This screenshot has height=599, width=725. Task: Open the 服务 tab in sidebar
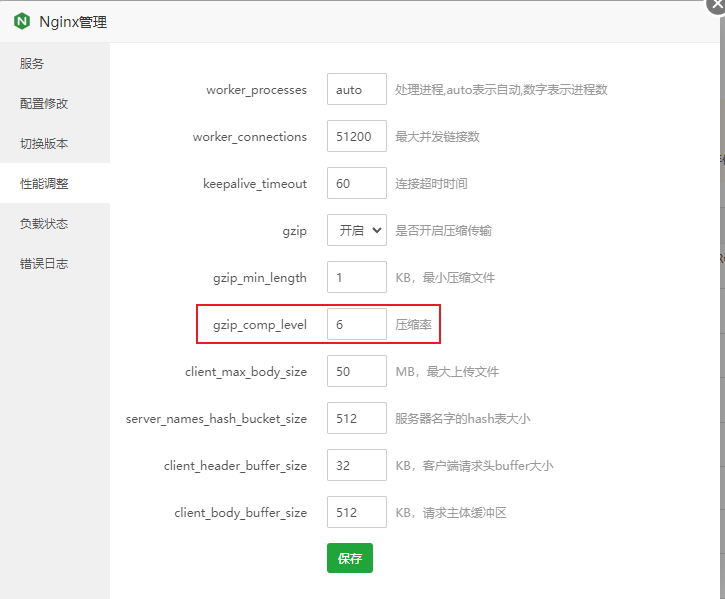pos(32,64)
